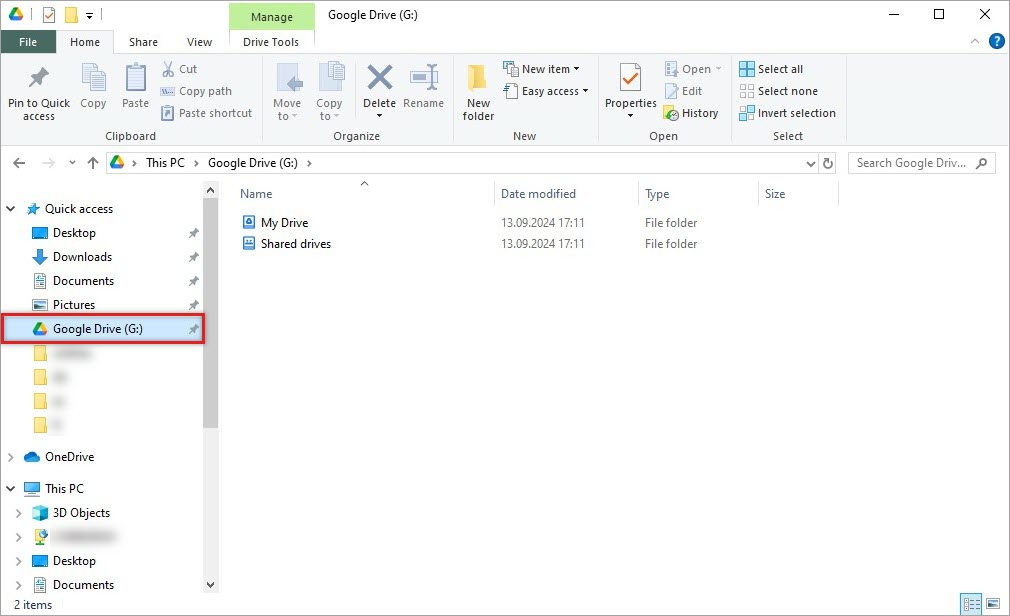Image resolution: width=1010 pixels, height=616 pixels.
Task: Click Google Drive icon in title bar
Action: click(x=16, y=14)
